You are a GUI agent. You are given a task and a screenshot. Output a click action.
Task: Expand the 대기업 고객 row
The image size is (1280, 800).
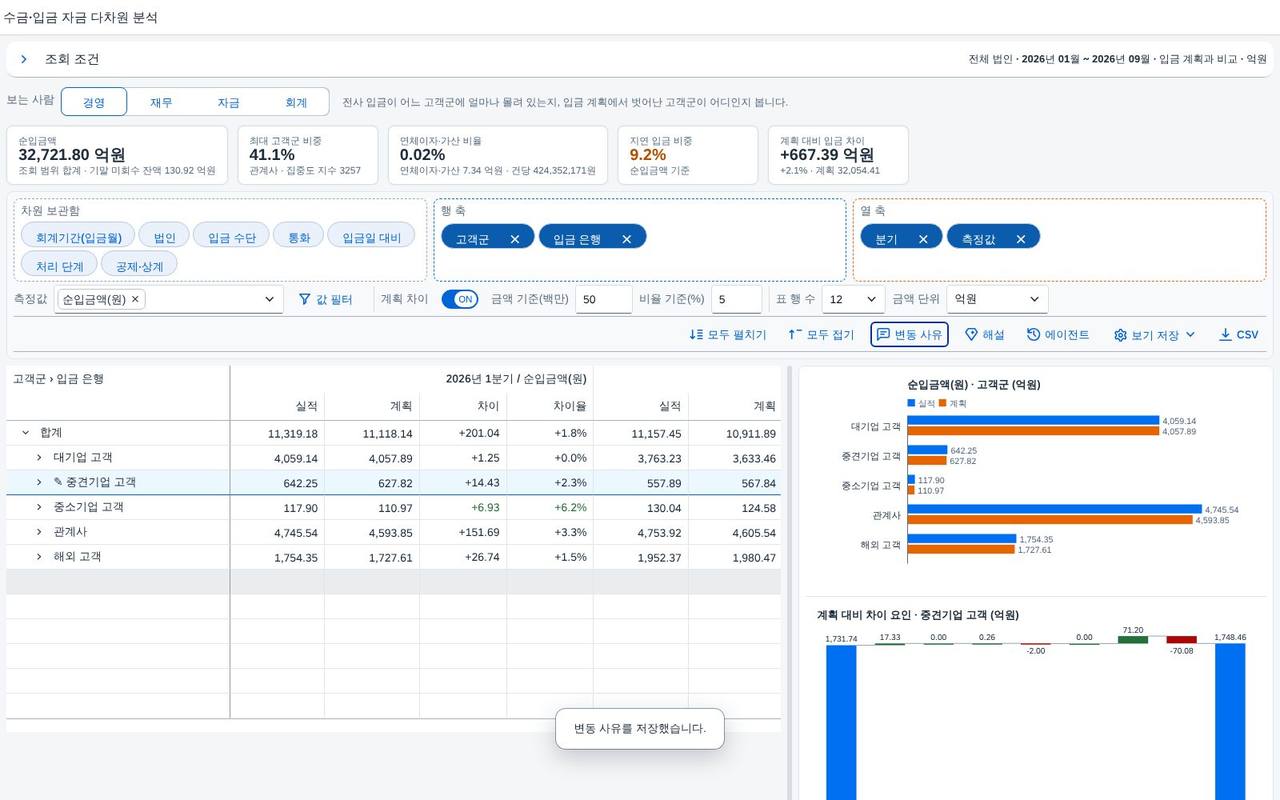[39, 458]
